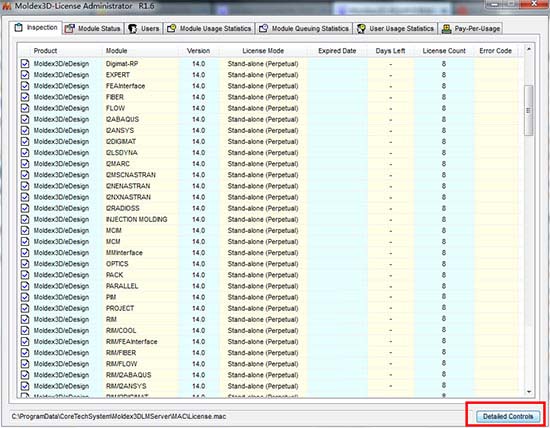Toggle the FEAInterface module checkbox
This screenshot has width=550, height=428.
(x=25, y=86)
